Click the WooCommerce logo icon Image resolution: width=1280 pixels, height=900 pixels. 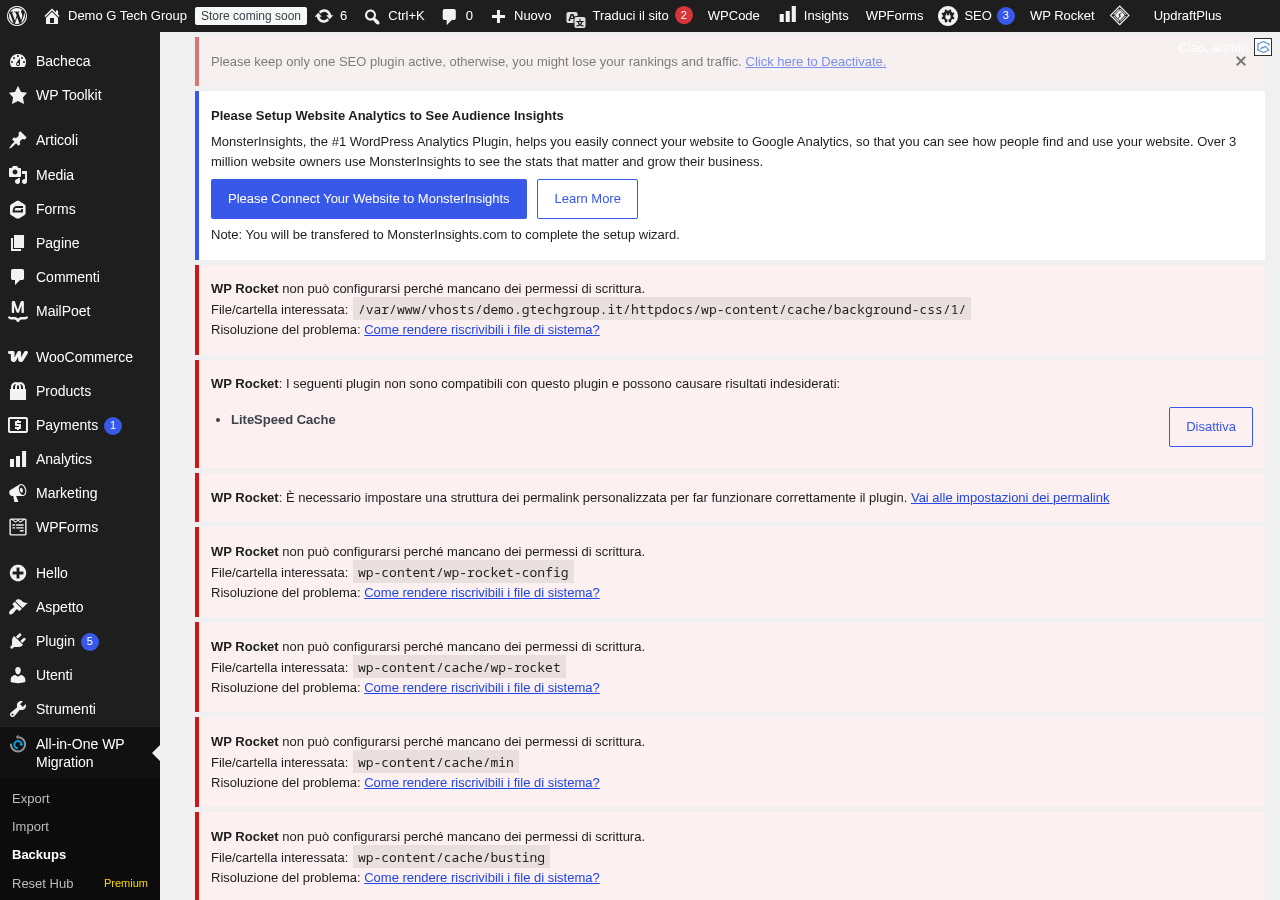coord(18,357)
